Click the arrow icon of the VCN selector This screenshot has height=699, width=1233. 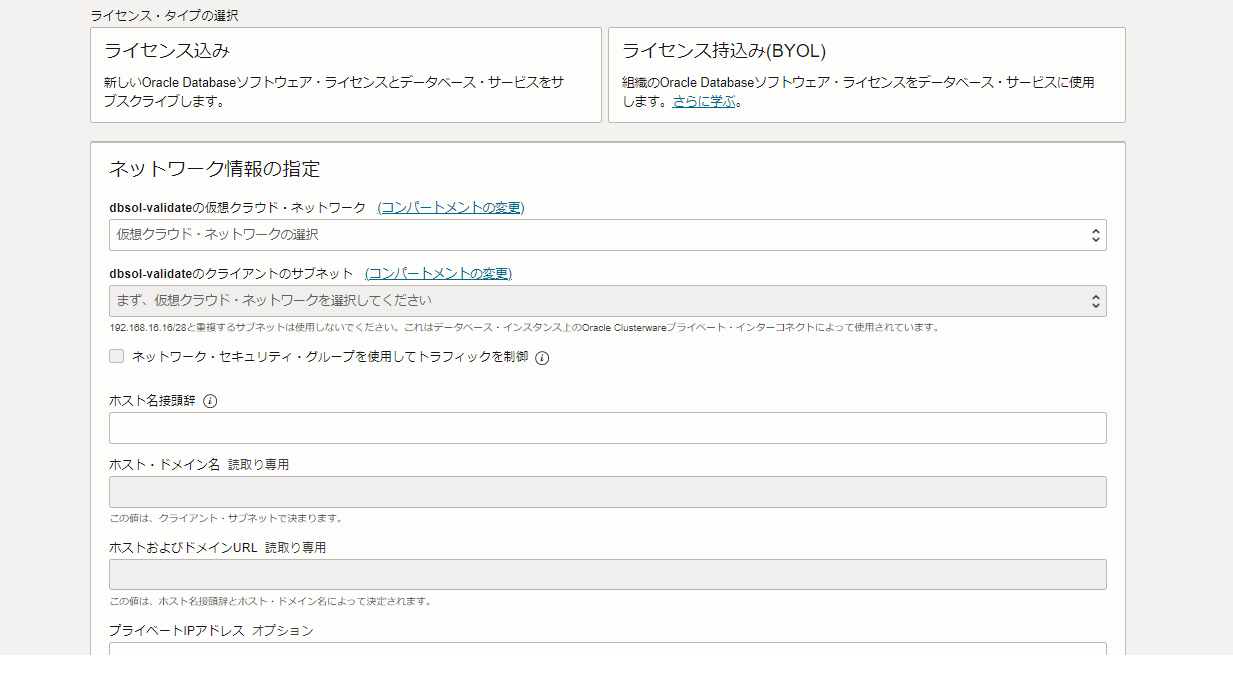(1095, 235)
